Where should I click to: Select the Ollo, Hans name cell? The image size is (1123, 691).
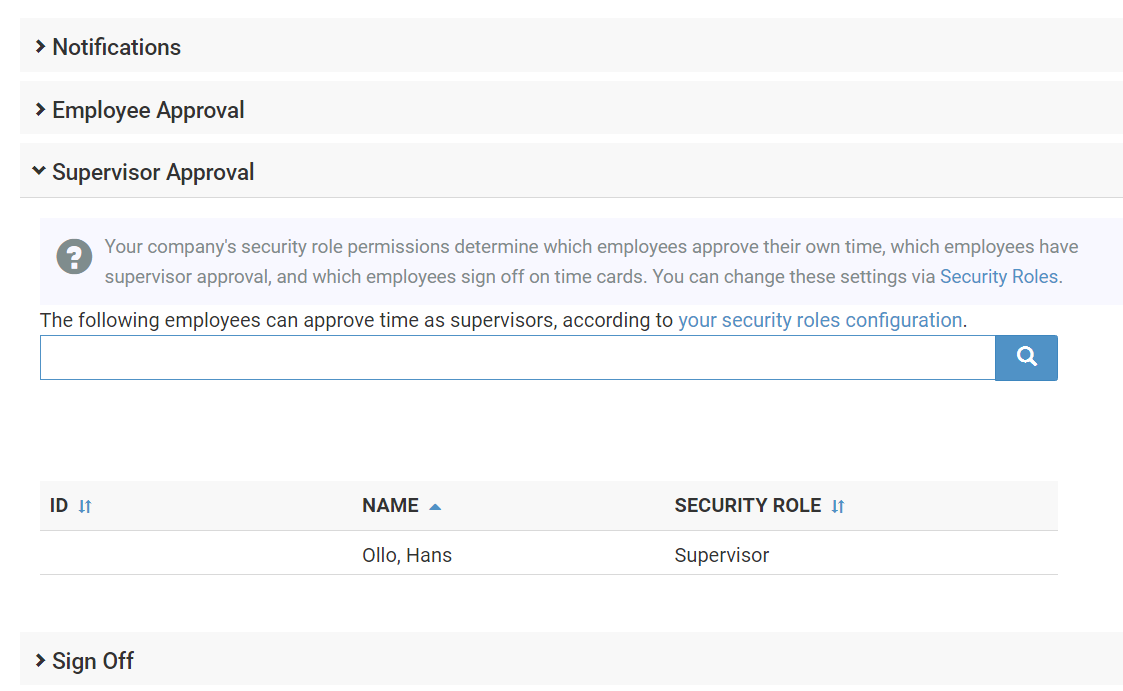tap(407, 556)
